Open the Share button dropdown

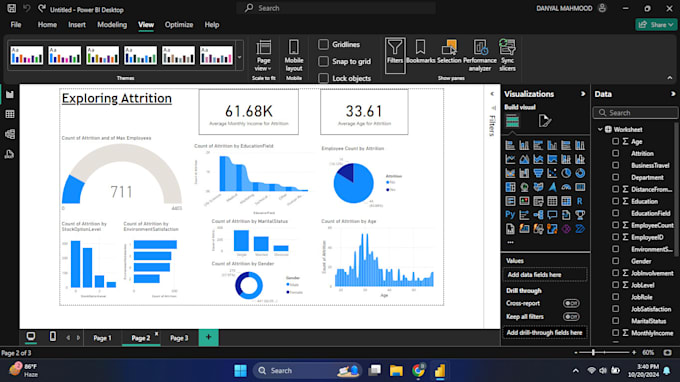(x=656, y=25)
